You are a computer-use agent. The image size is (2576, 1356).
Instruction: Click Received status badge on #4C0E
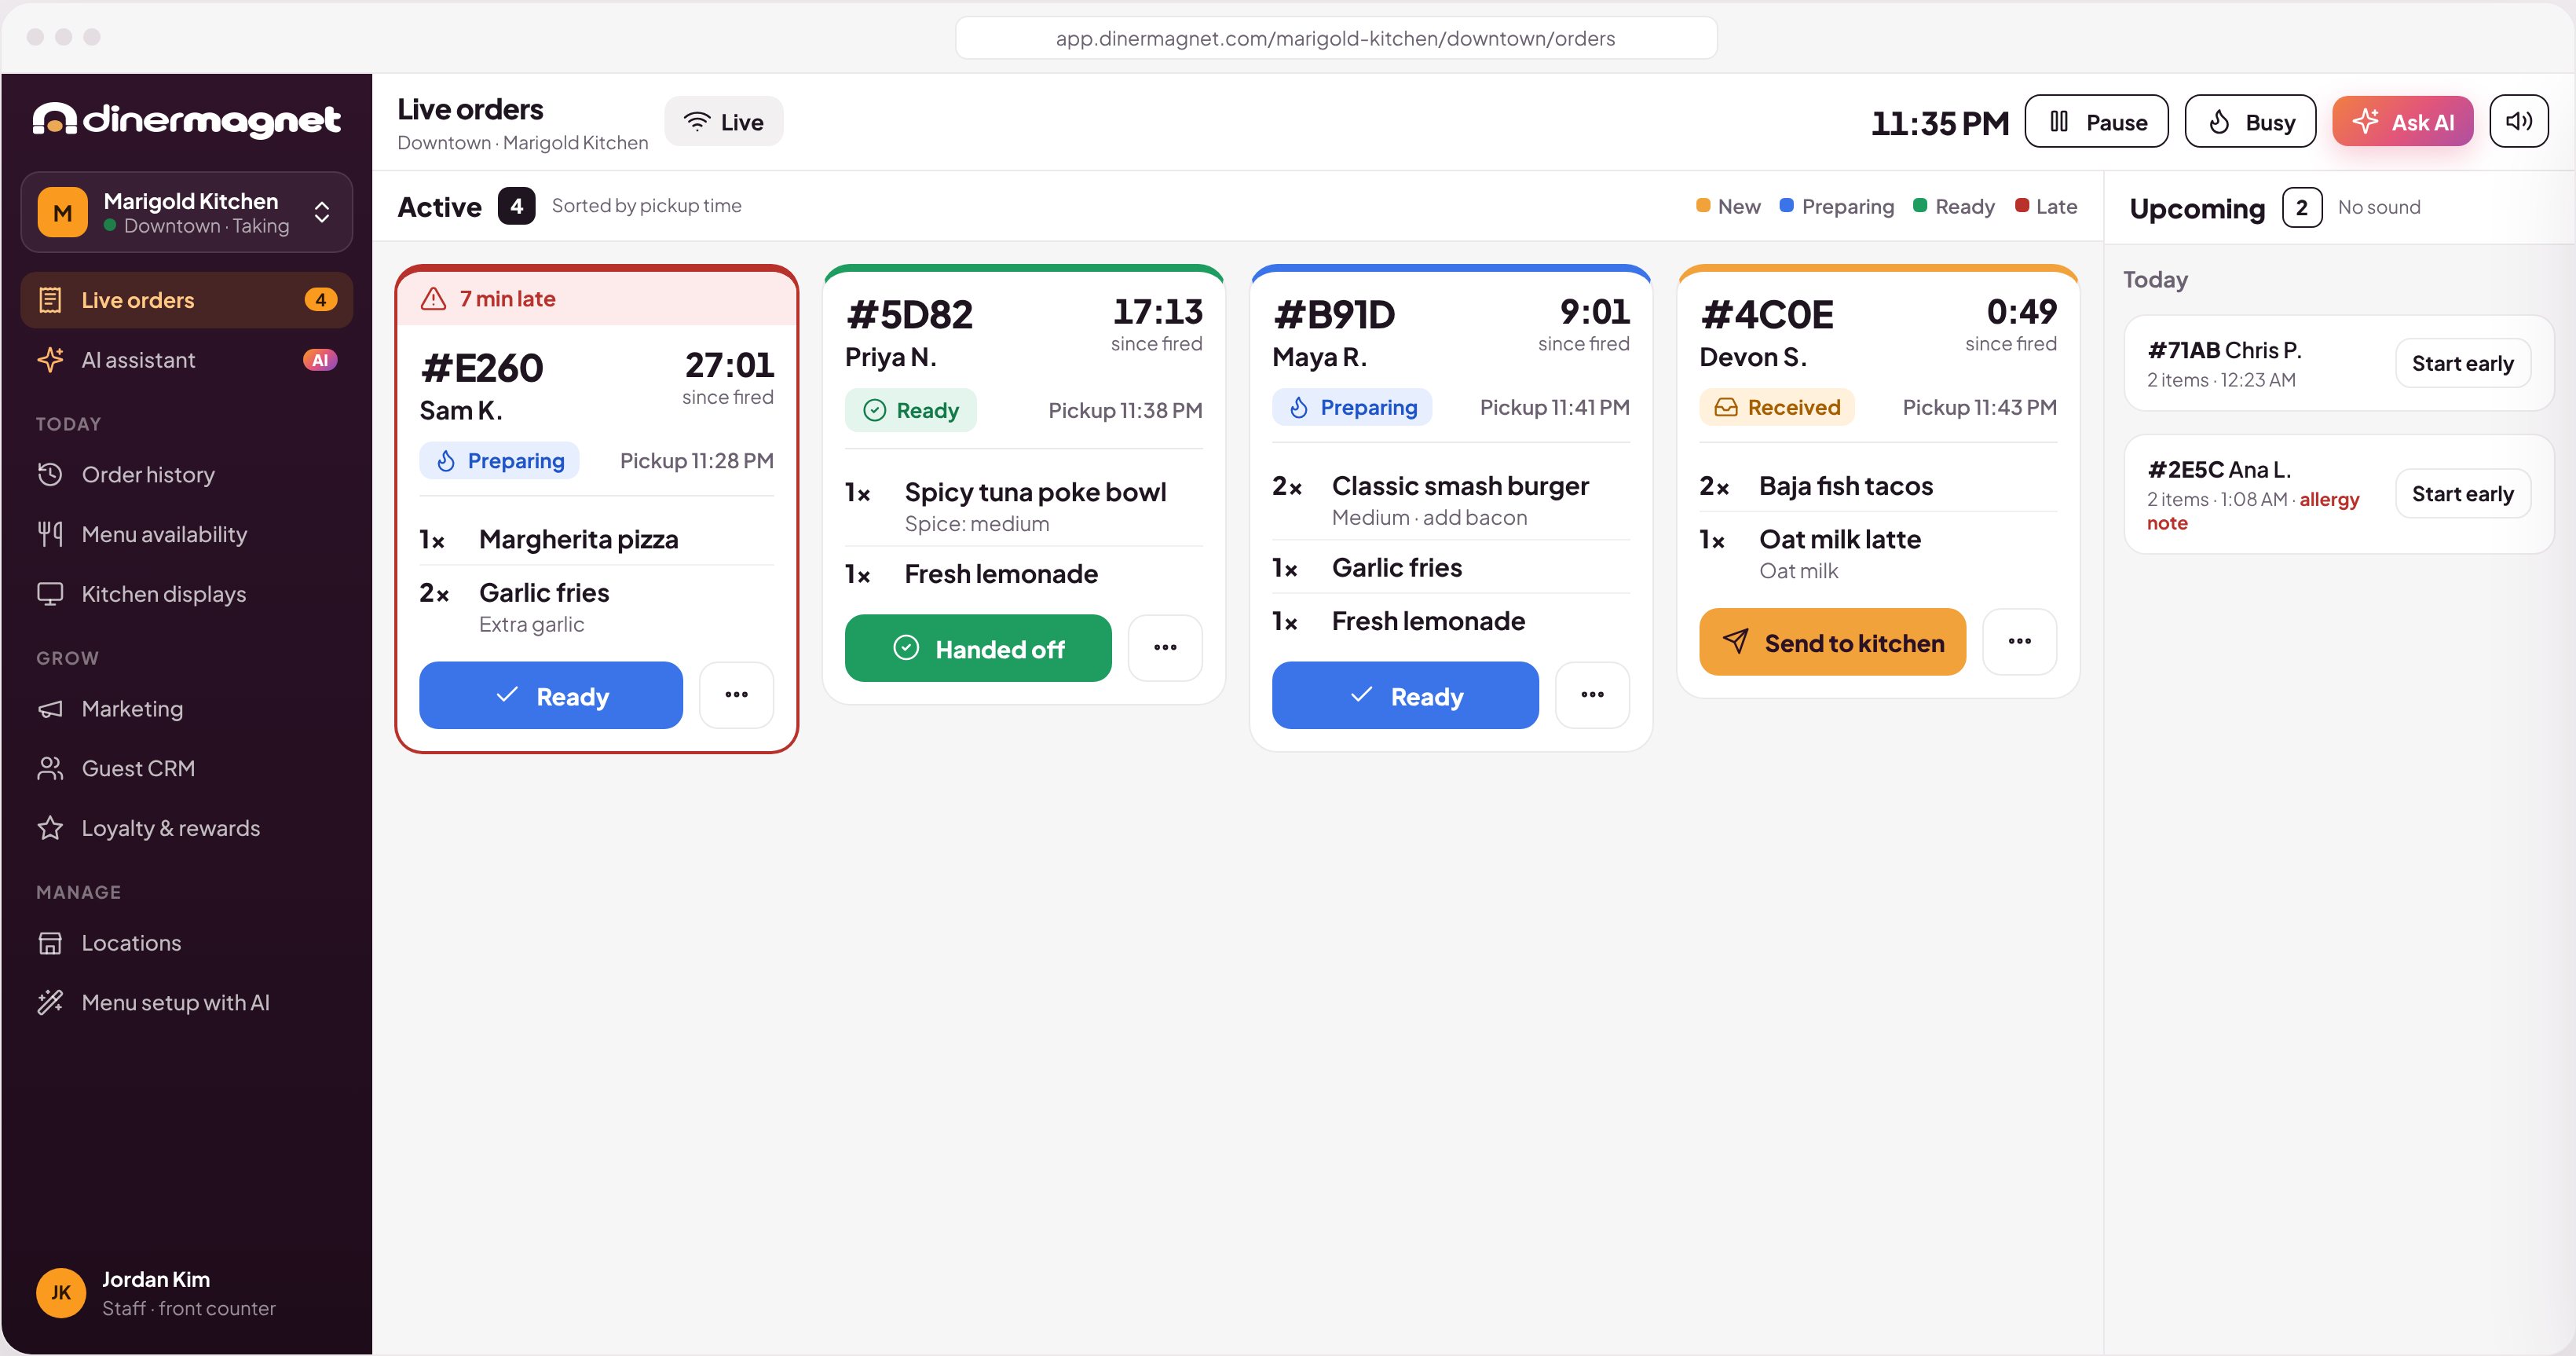(x=1777, y=407)
